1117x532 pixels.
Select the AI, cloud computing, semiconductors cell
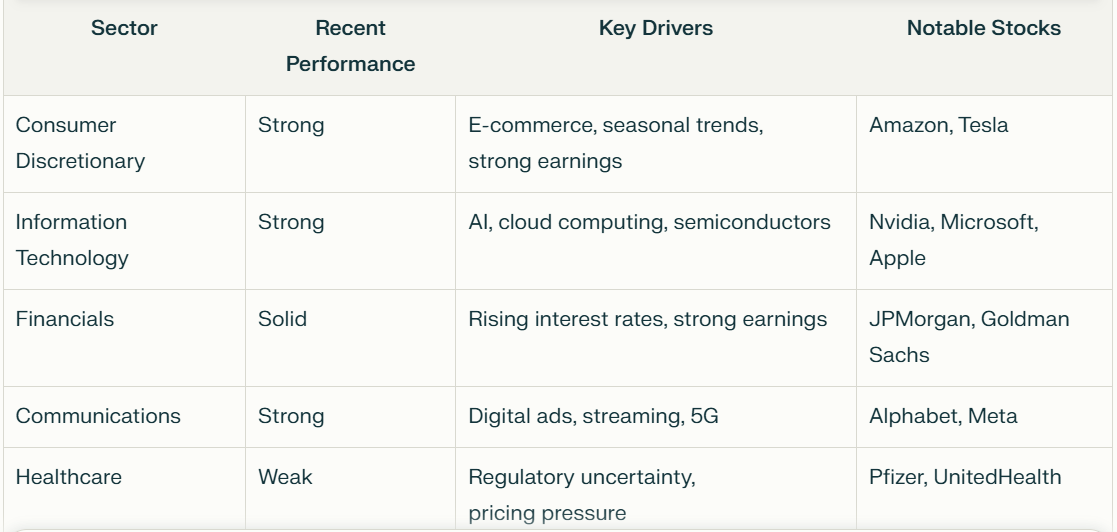click(x=655, y=241)
